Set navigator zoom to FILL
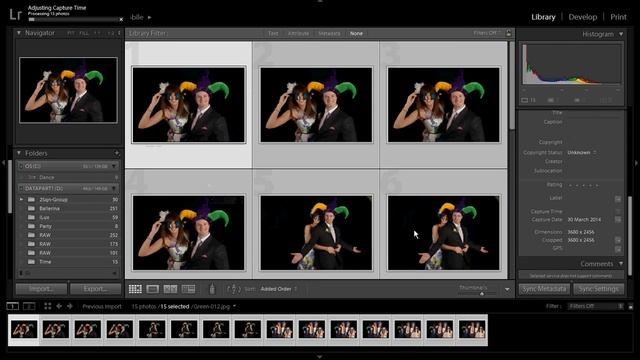This screenshot has width=640, height=360. (84, 33)
